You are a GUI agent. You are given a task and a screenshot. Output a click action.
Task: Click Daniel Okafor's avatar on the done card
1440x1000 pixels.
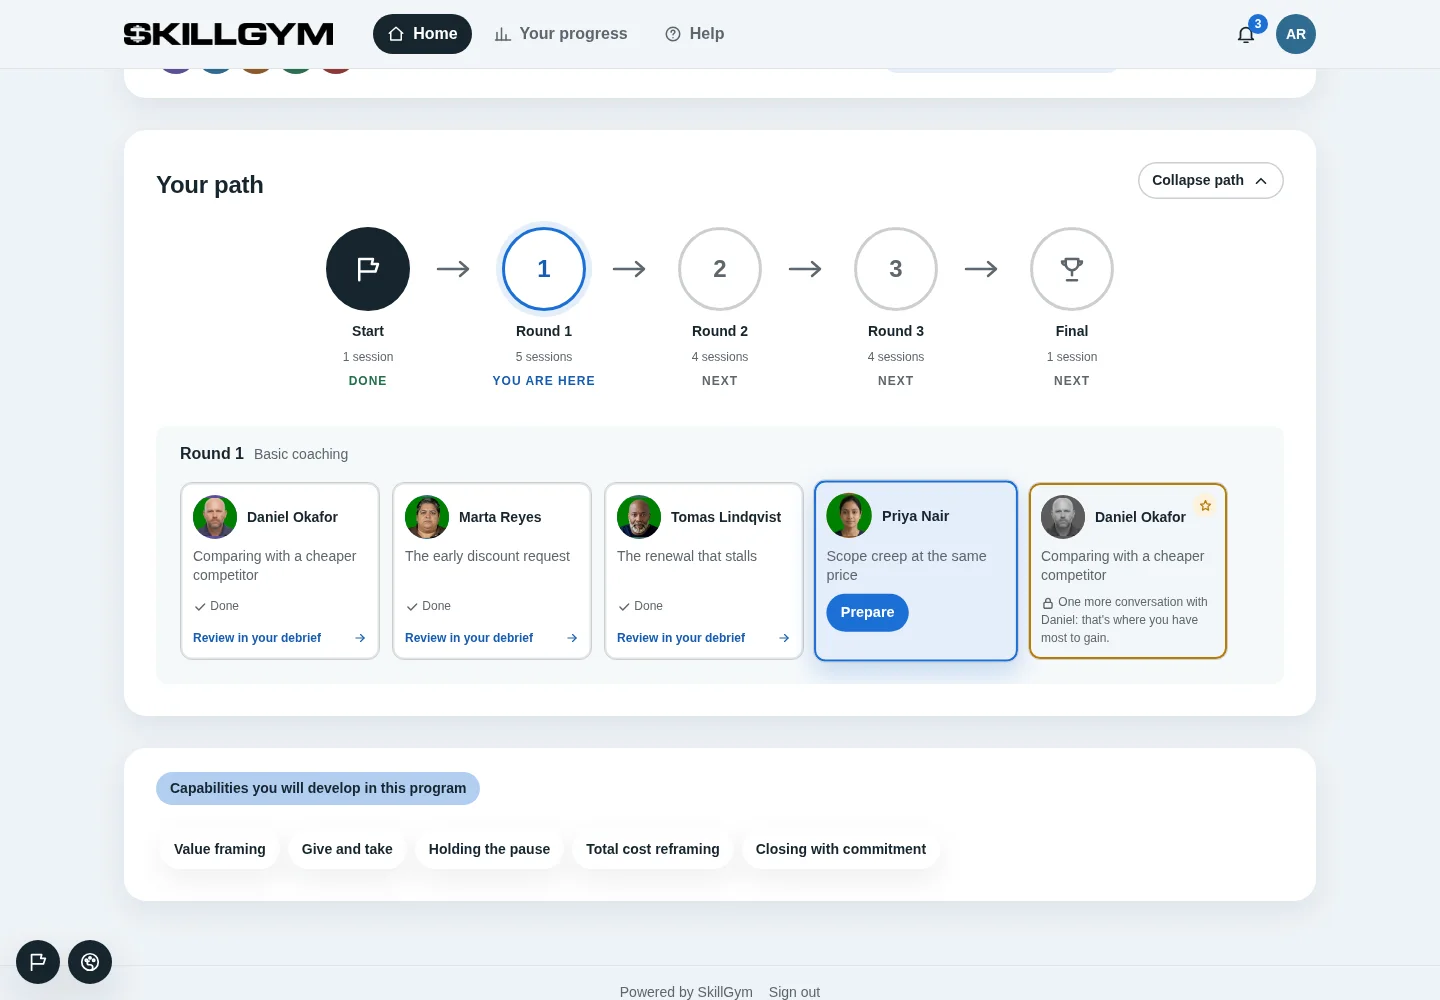tap(215, 517)
